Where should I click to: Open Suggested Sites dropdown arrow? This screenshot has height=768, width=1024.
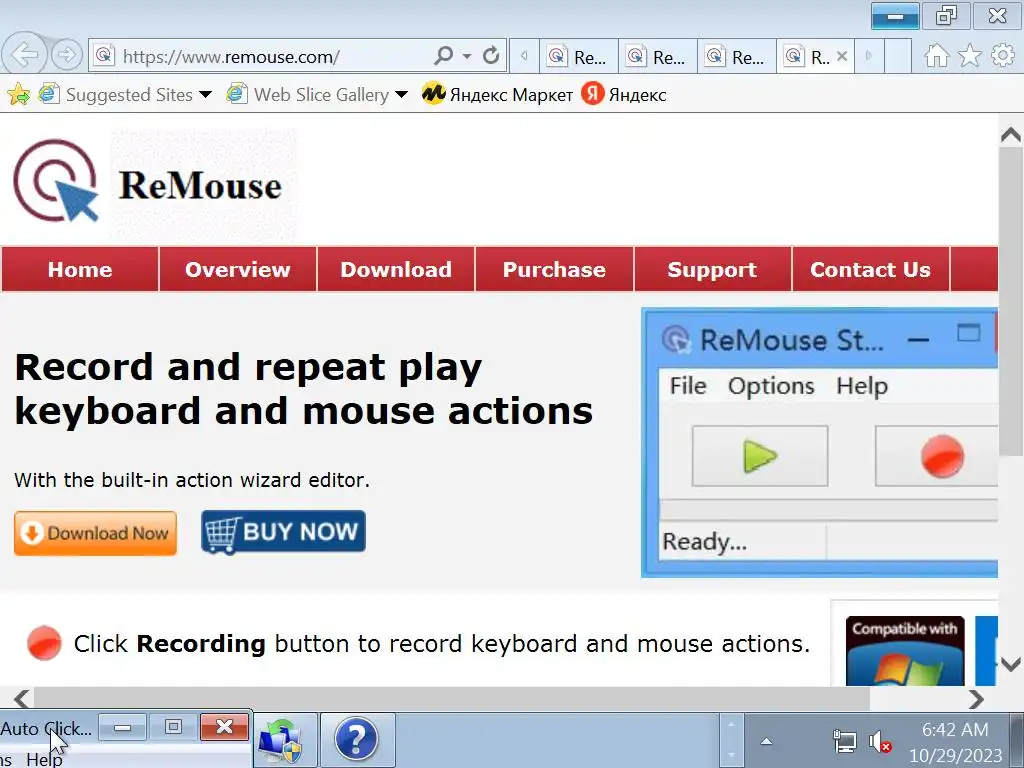pos(205,95)
